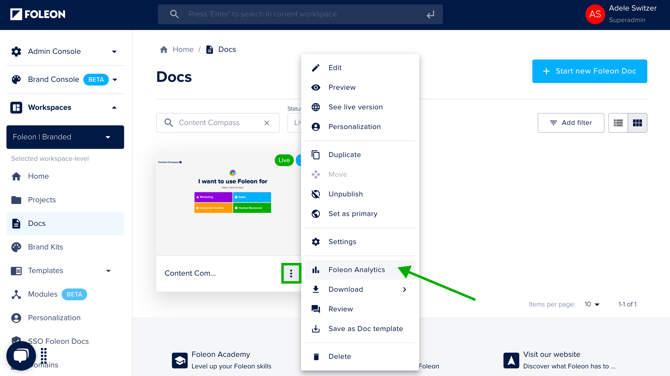Viewport: 670px width, 376px height.
Task: Expand the Templates submenu
Action: tap(108, 271)
